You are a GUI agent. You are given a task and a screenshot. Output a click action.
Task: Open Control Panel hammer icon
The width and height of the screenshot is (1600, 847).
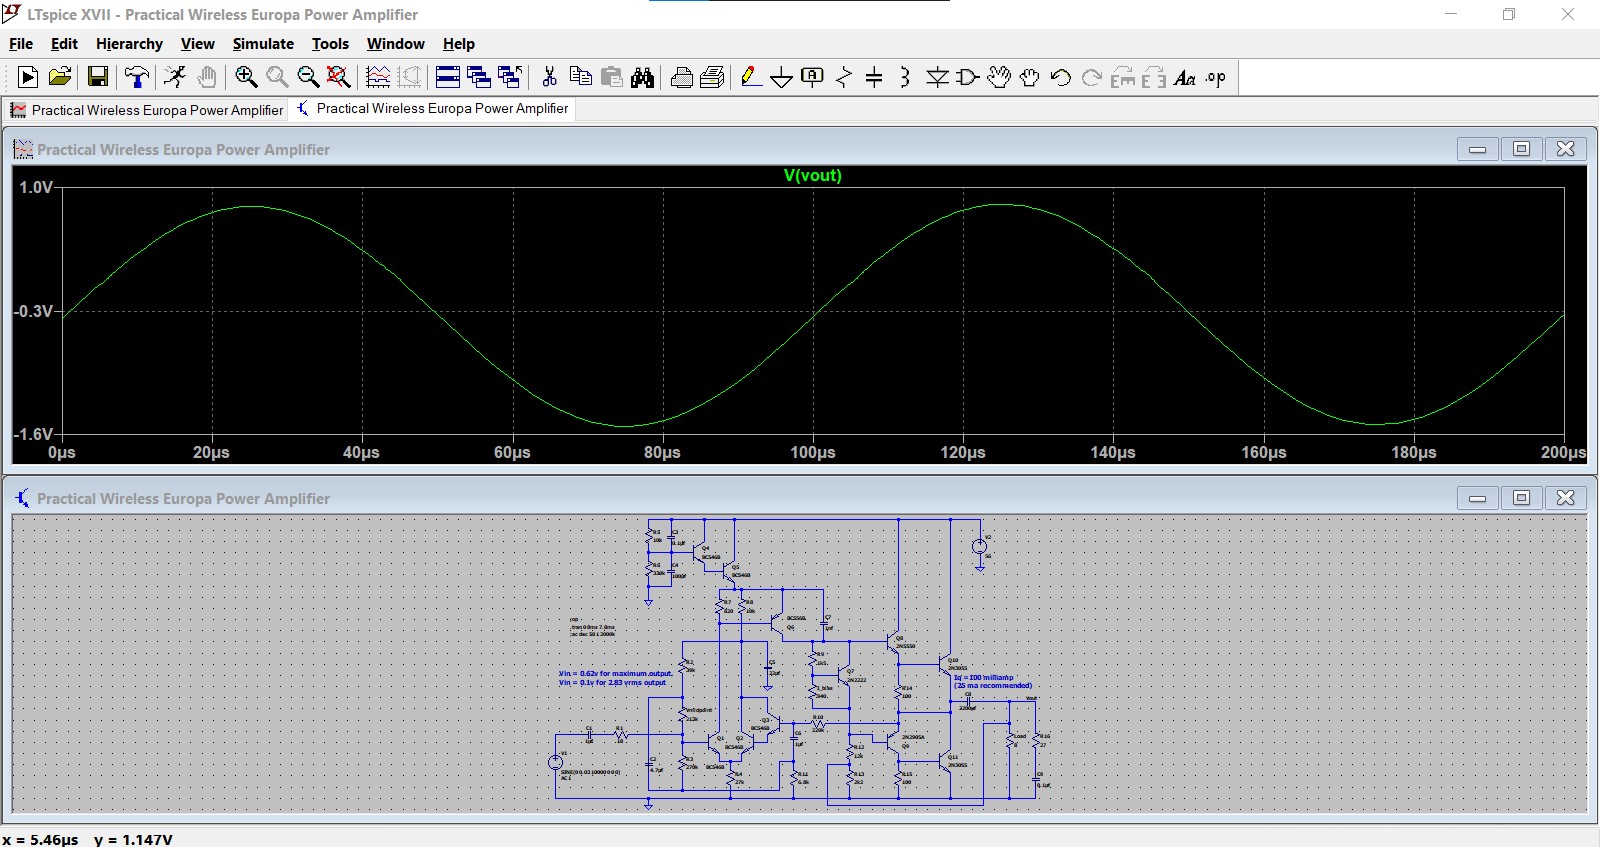pyautogui.click(x=136, y=77)
